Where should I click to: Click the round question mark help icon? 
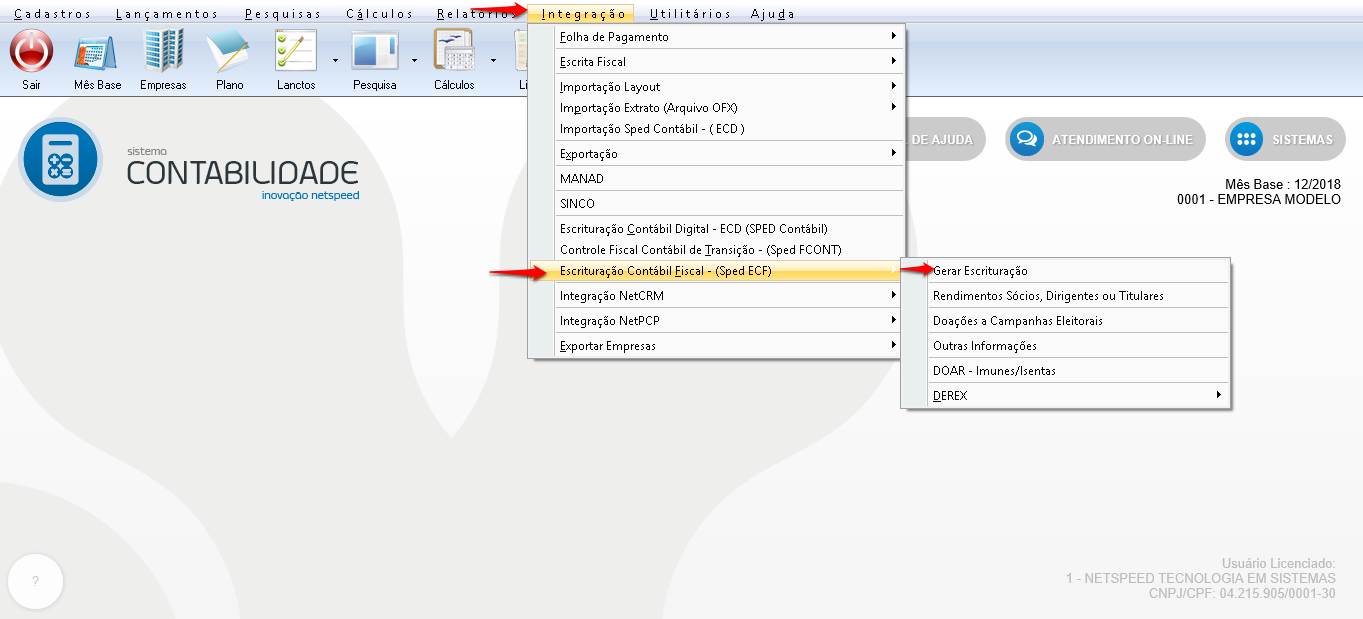(35, 581)
